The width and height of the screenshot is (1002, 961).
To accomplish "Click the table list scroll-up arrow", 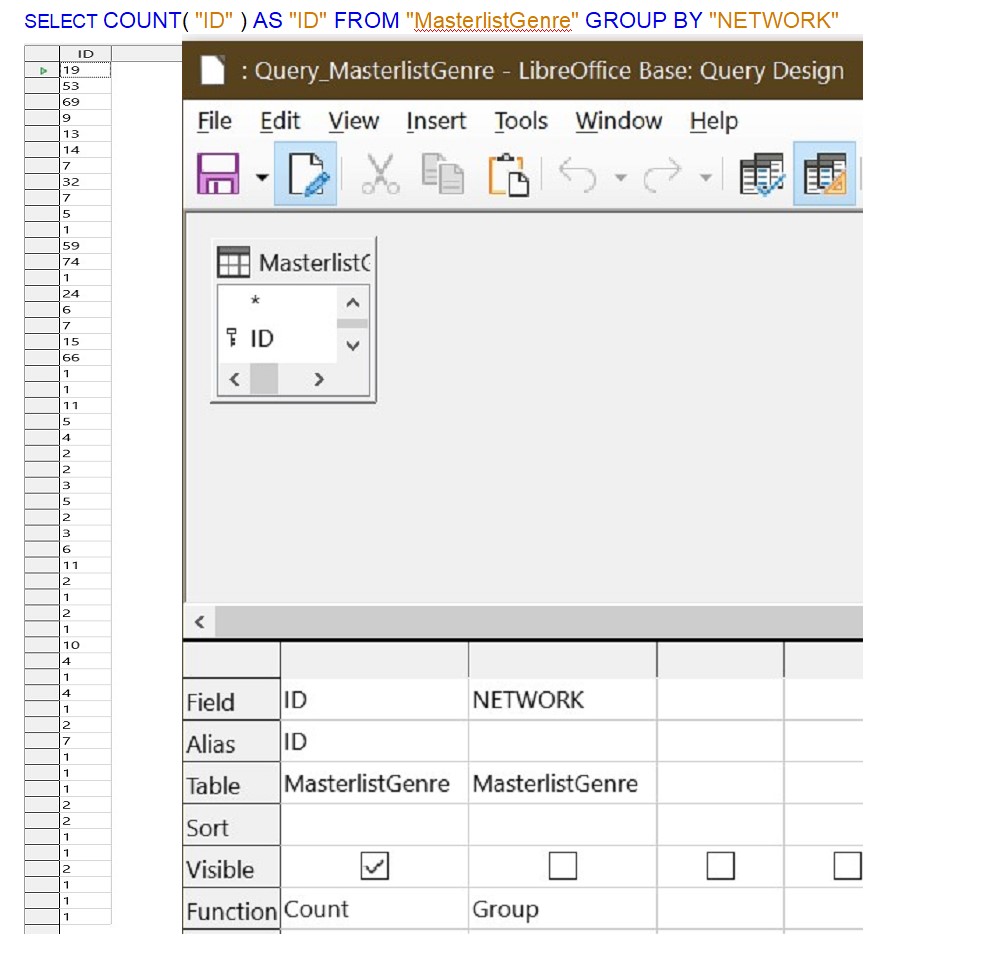I will click(x=353, y=302).
